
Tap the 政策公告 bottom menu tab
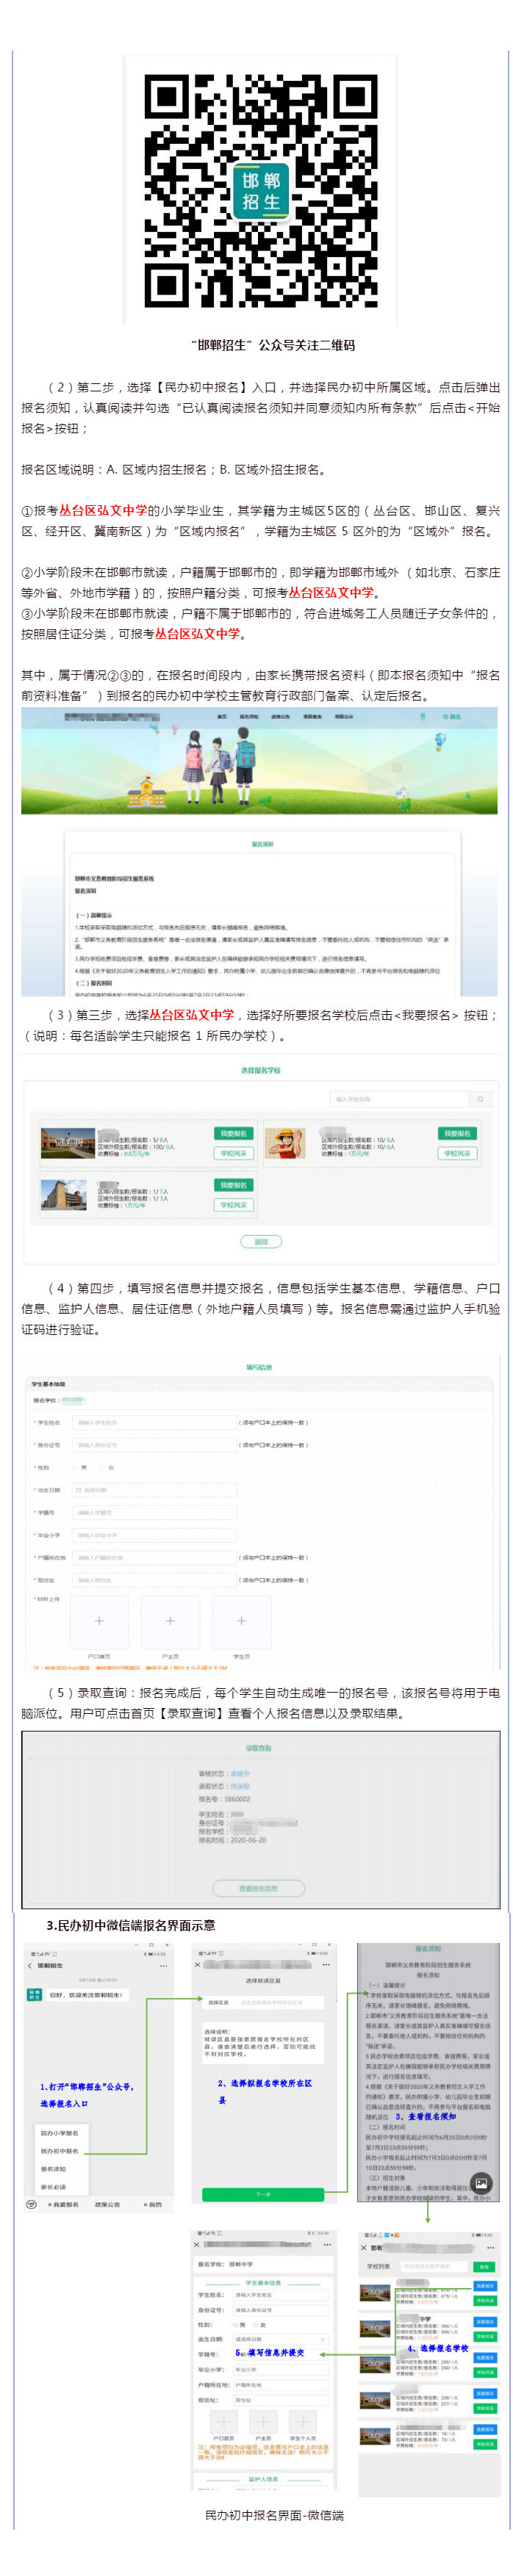[107, 2204]
